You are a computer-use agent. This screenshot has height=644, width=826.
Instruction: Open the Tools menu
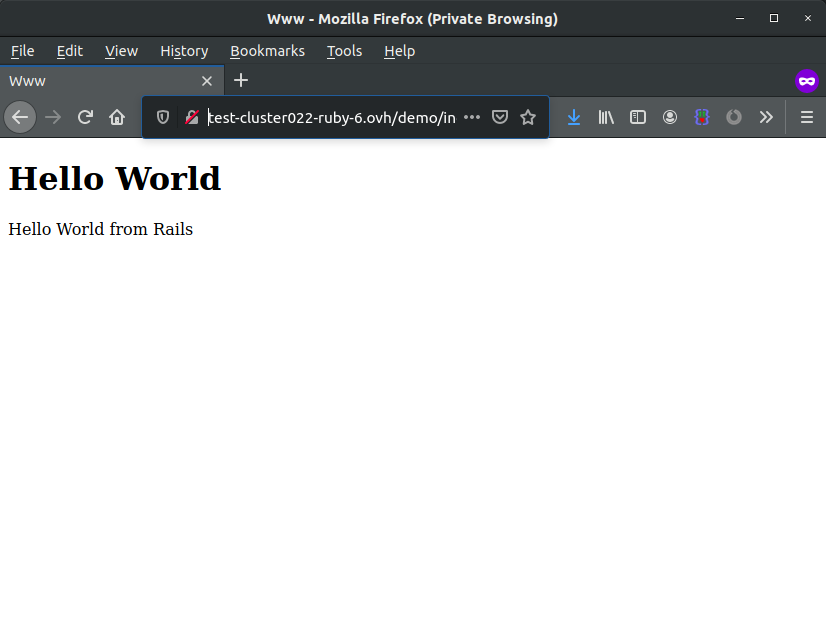[344, 51]
